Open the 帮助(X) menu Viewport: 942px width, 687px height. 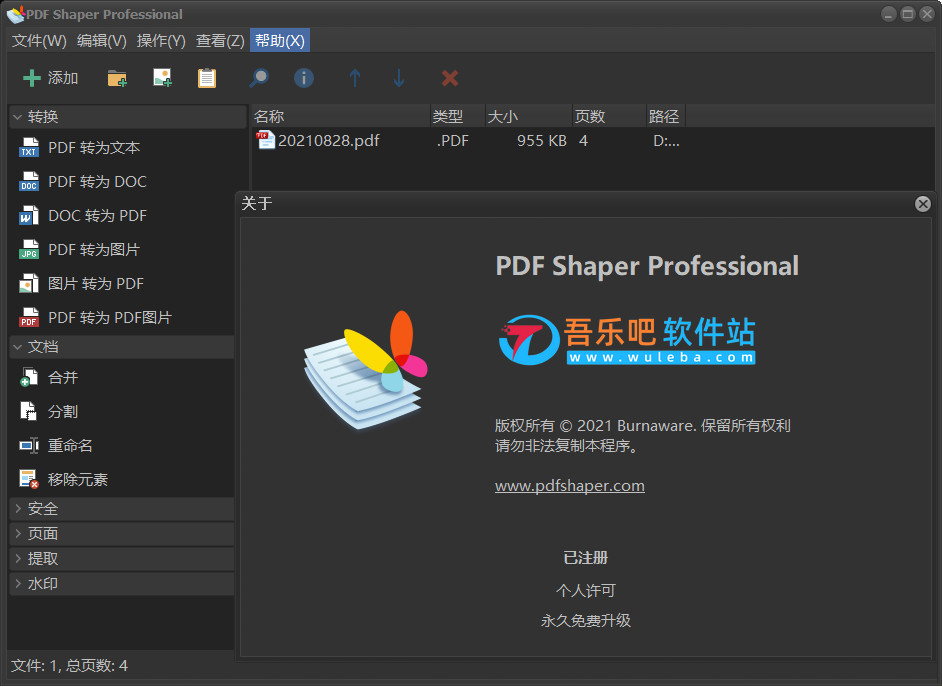coord(280,41)
